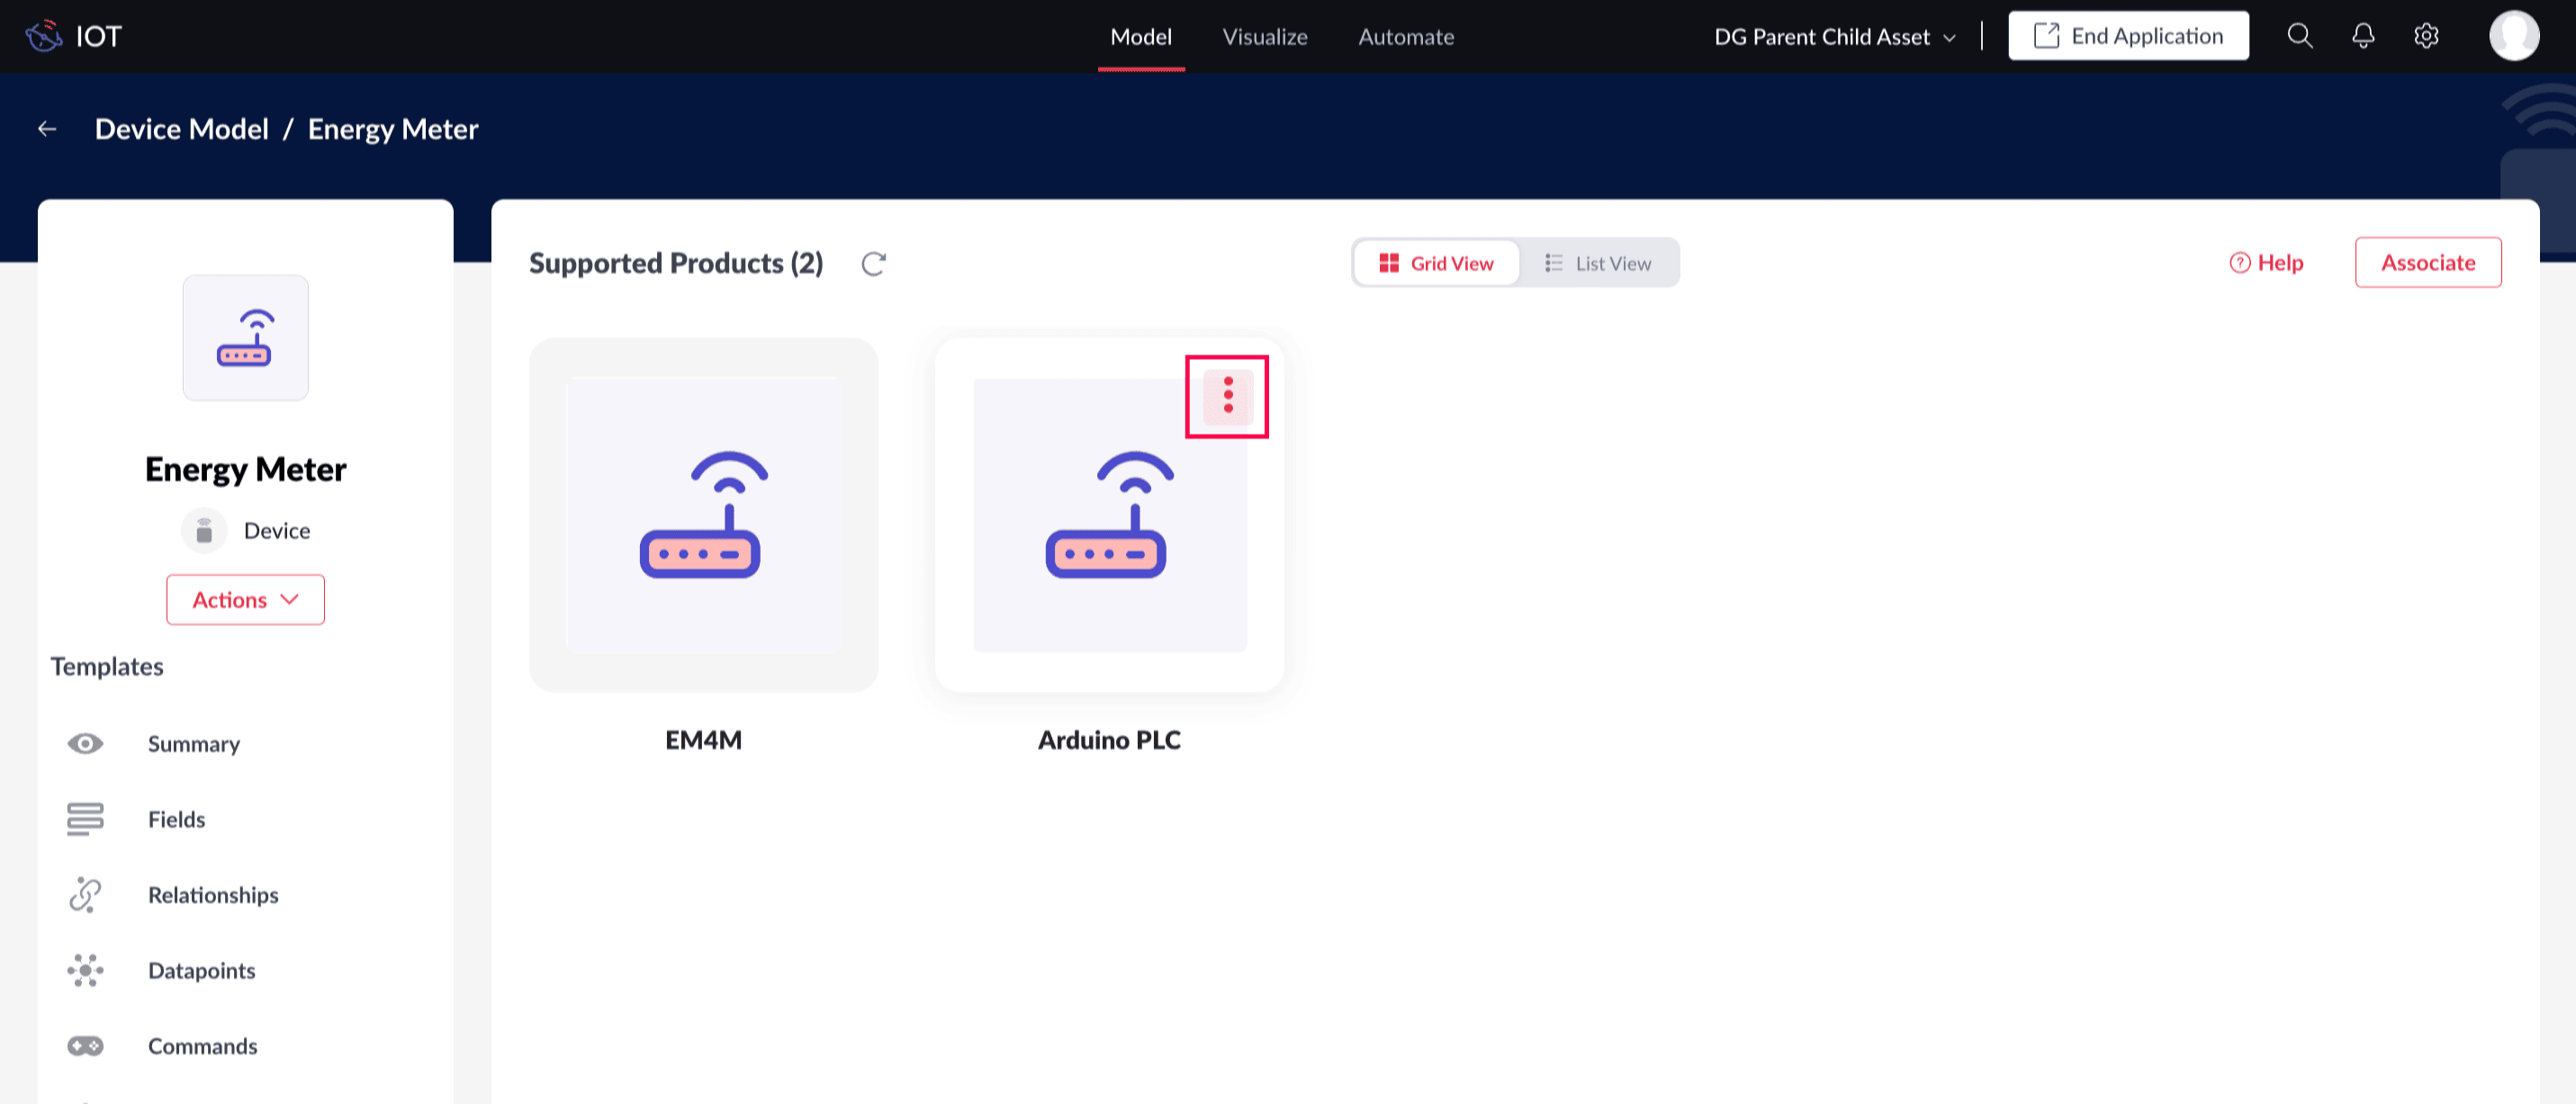The height and width of the screenshot is (1104, 2576).
Task: Open the Help link
Action: [x=2267, y=263]
